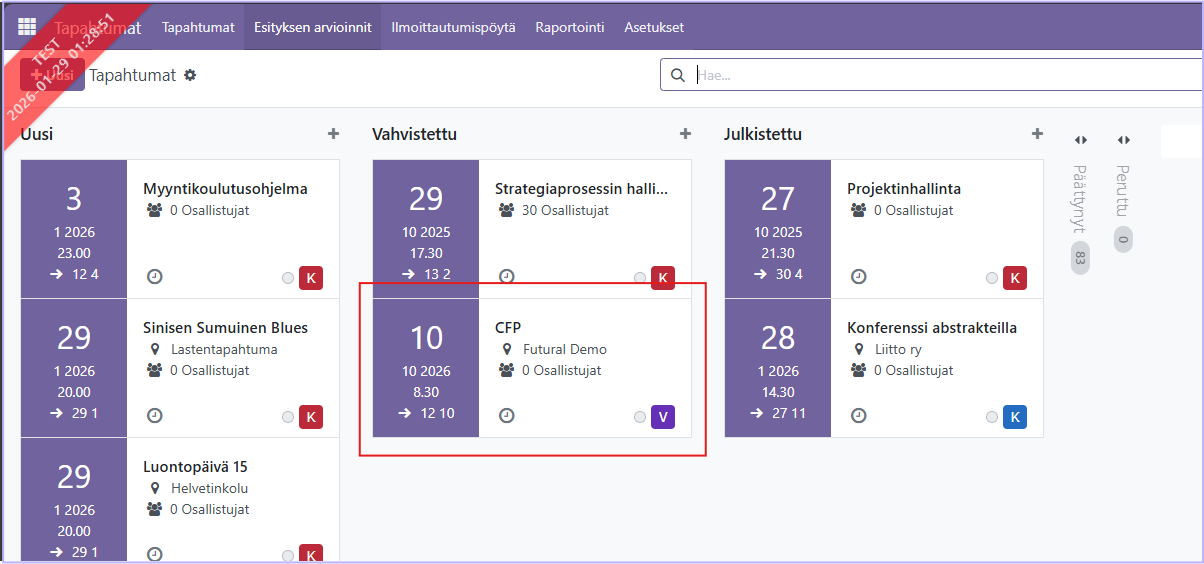Open Ilmoittautumispöytä from the top navigation

[453, 27]
